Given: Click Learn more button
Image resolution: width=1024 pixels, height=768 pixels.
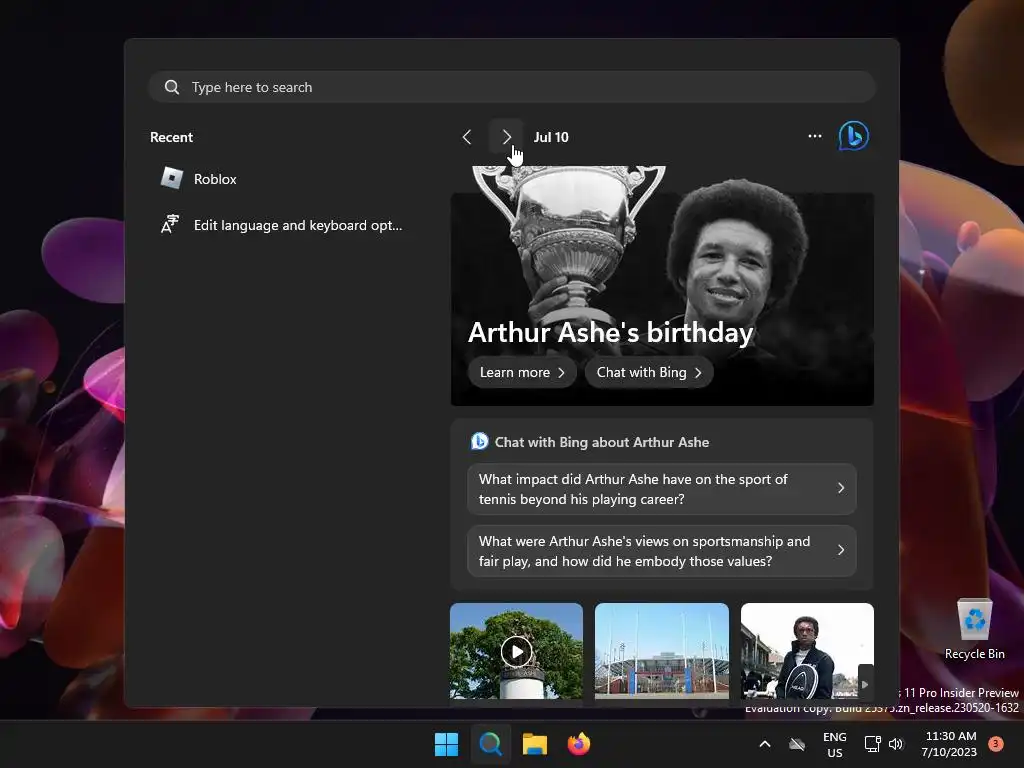Looking at the screenshot, I should tap(522, 372).
